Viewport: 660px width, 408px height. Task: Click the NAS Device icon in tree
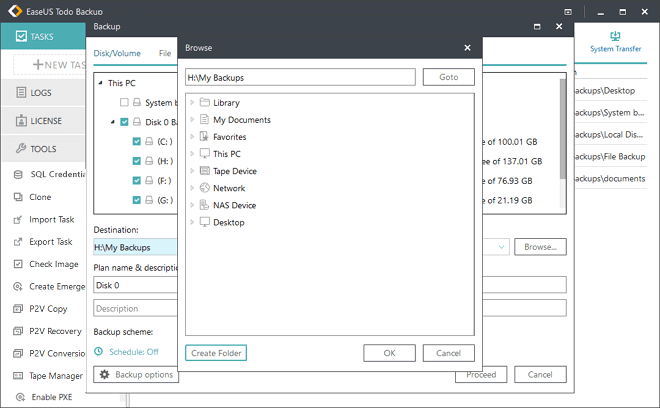tap(204, 205)
